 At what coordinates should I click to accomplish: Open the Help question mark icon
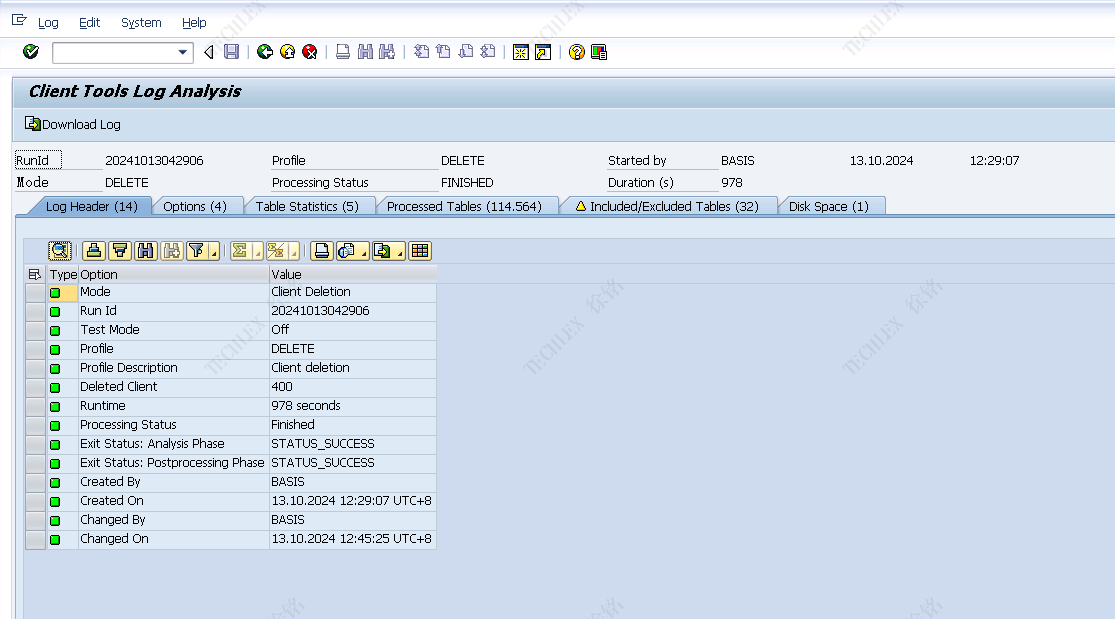click(x=576, y=52)
